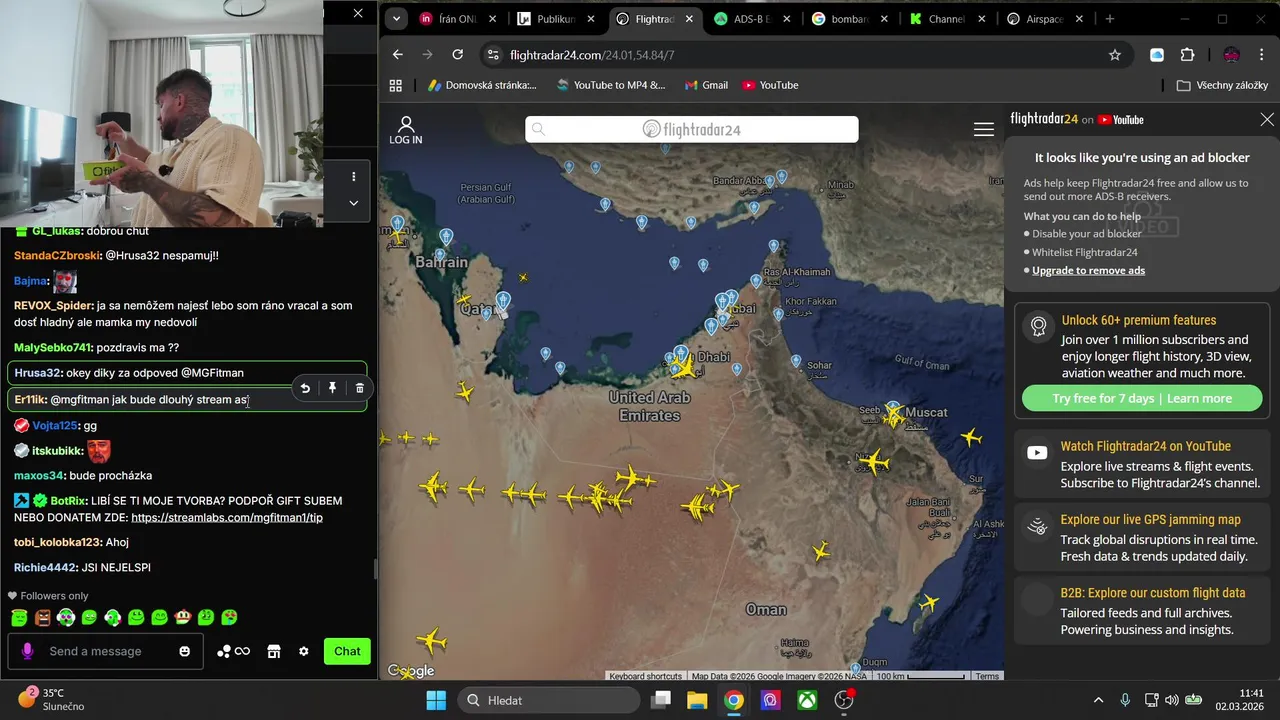Open YouTube bookmark
Image resolution: width=1280 pixels, height=720 pixels.
pos(770,85)
